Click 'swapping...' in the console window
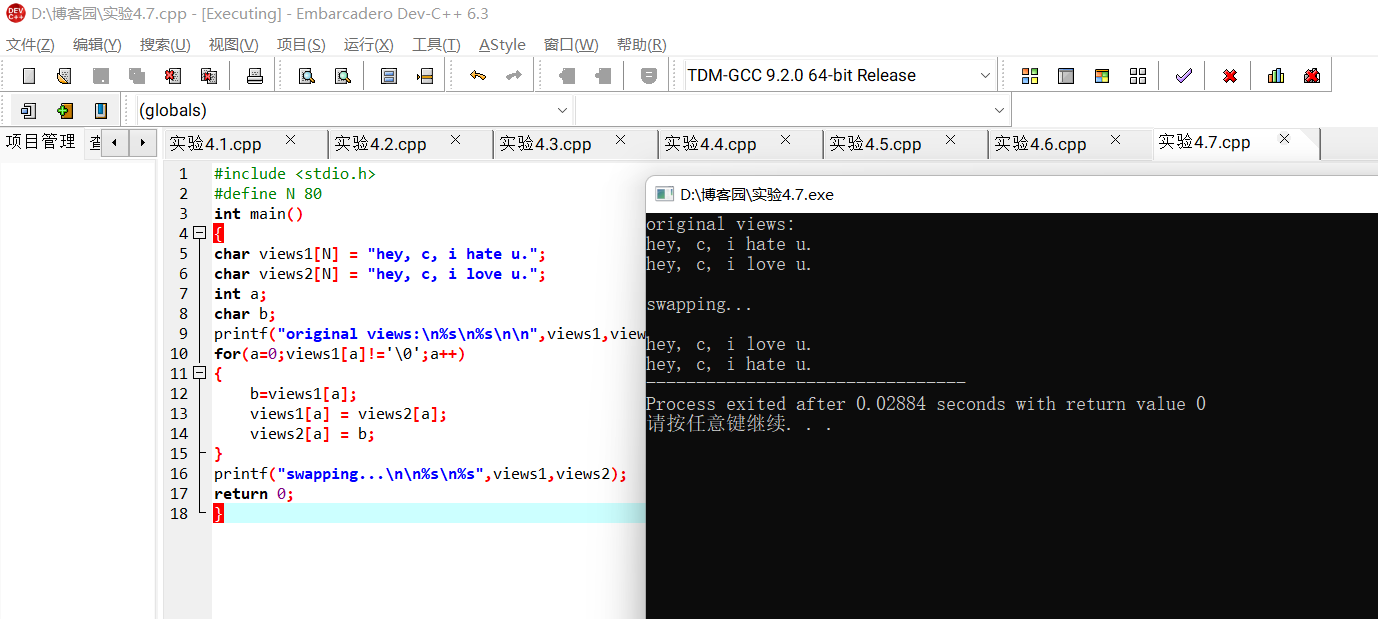The width and height of the screenshot is (1378, 619). 699,305
